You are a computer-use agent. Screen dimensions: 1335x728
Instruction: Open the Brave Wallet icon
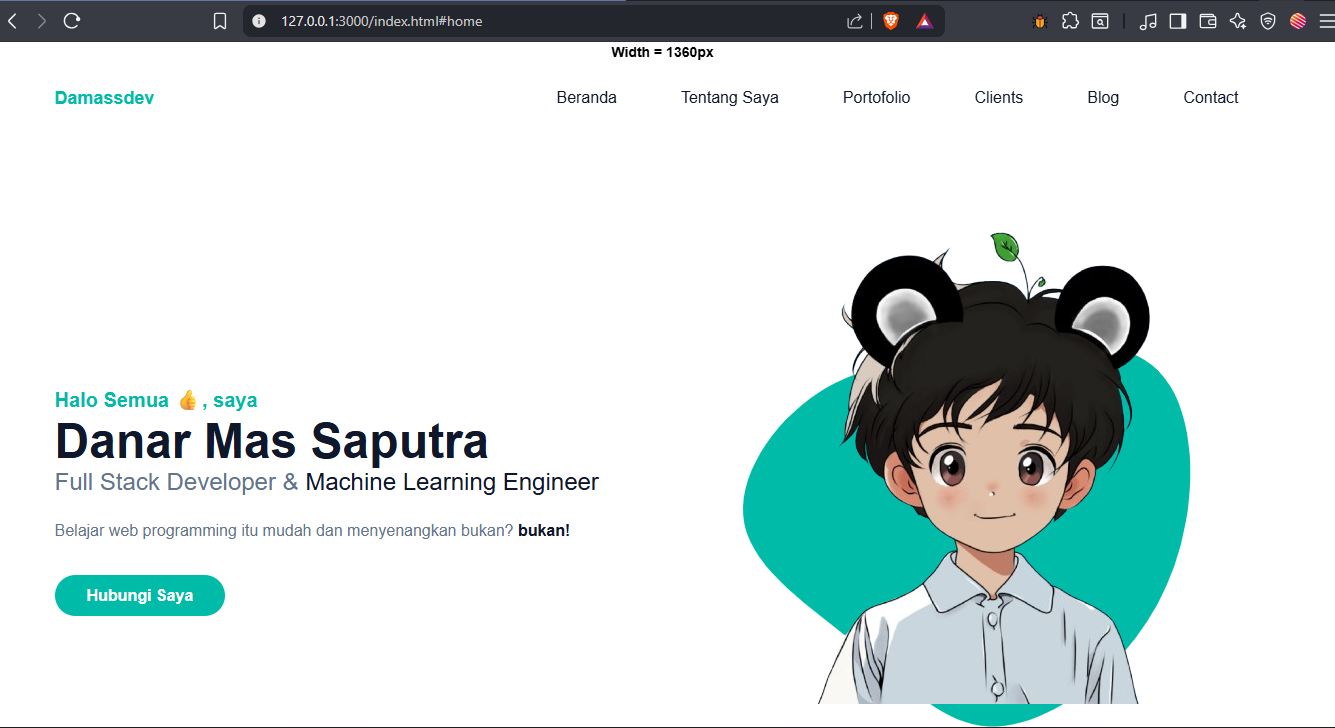[1208, 21]
